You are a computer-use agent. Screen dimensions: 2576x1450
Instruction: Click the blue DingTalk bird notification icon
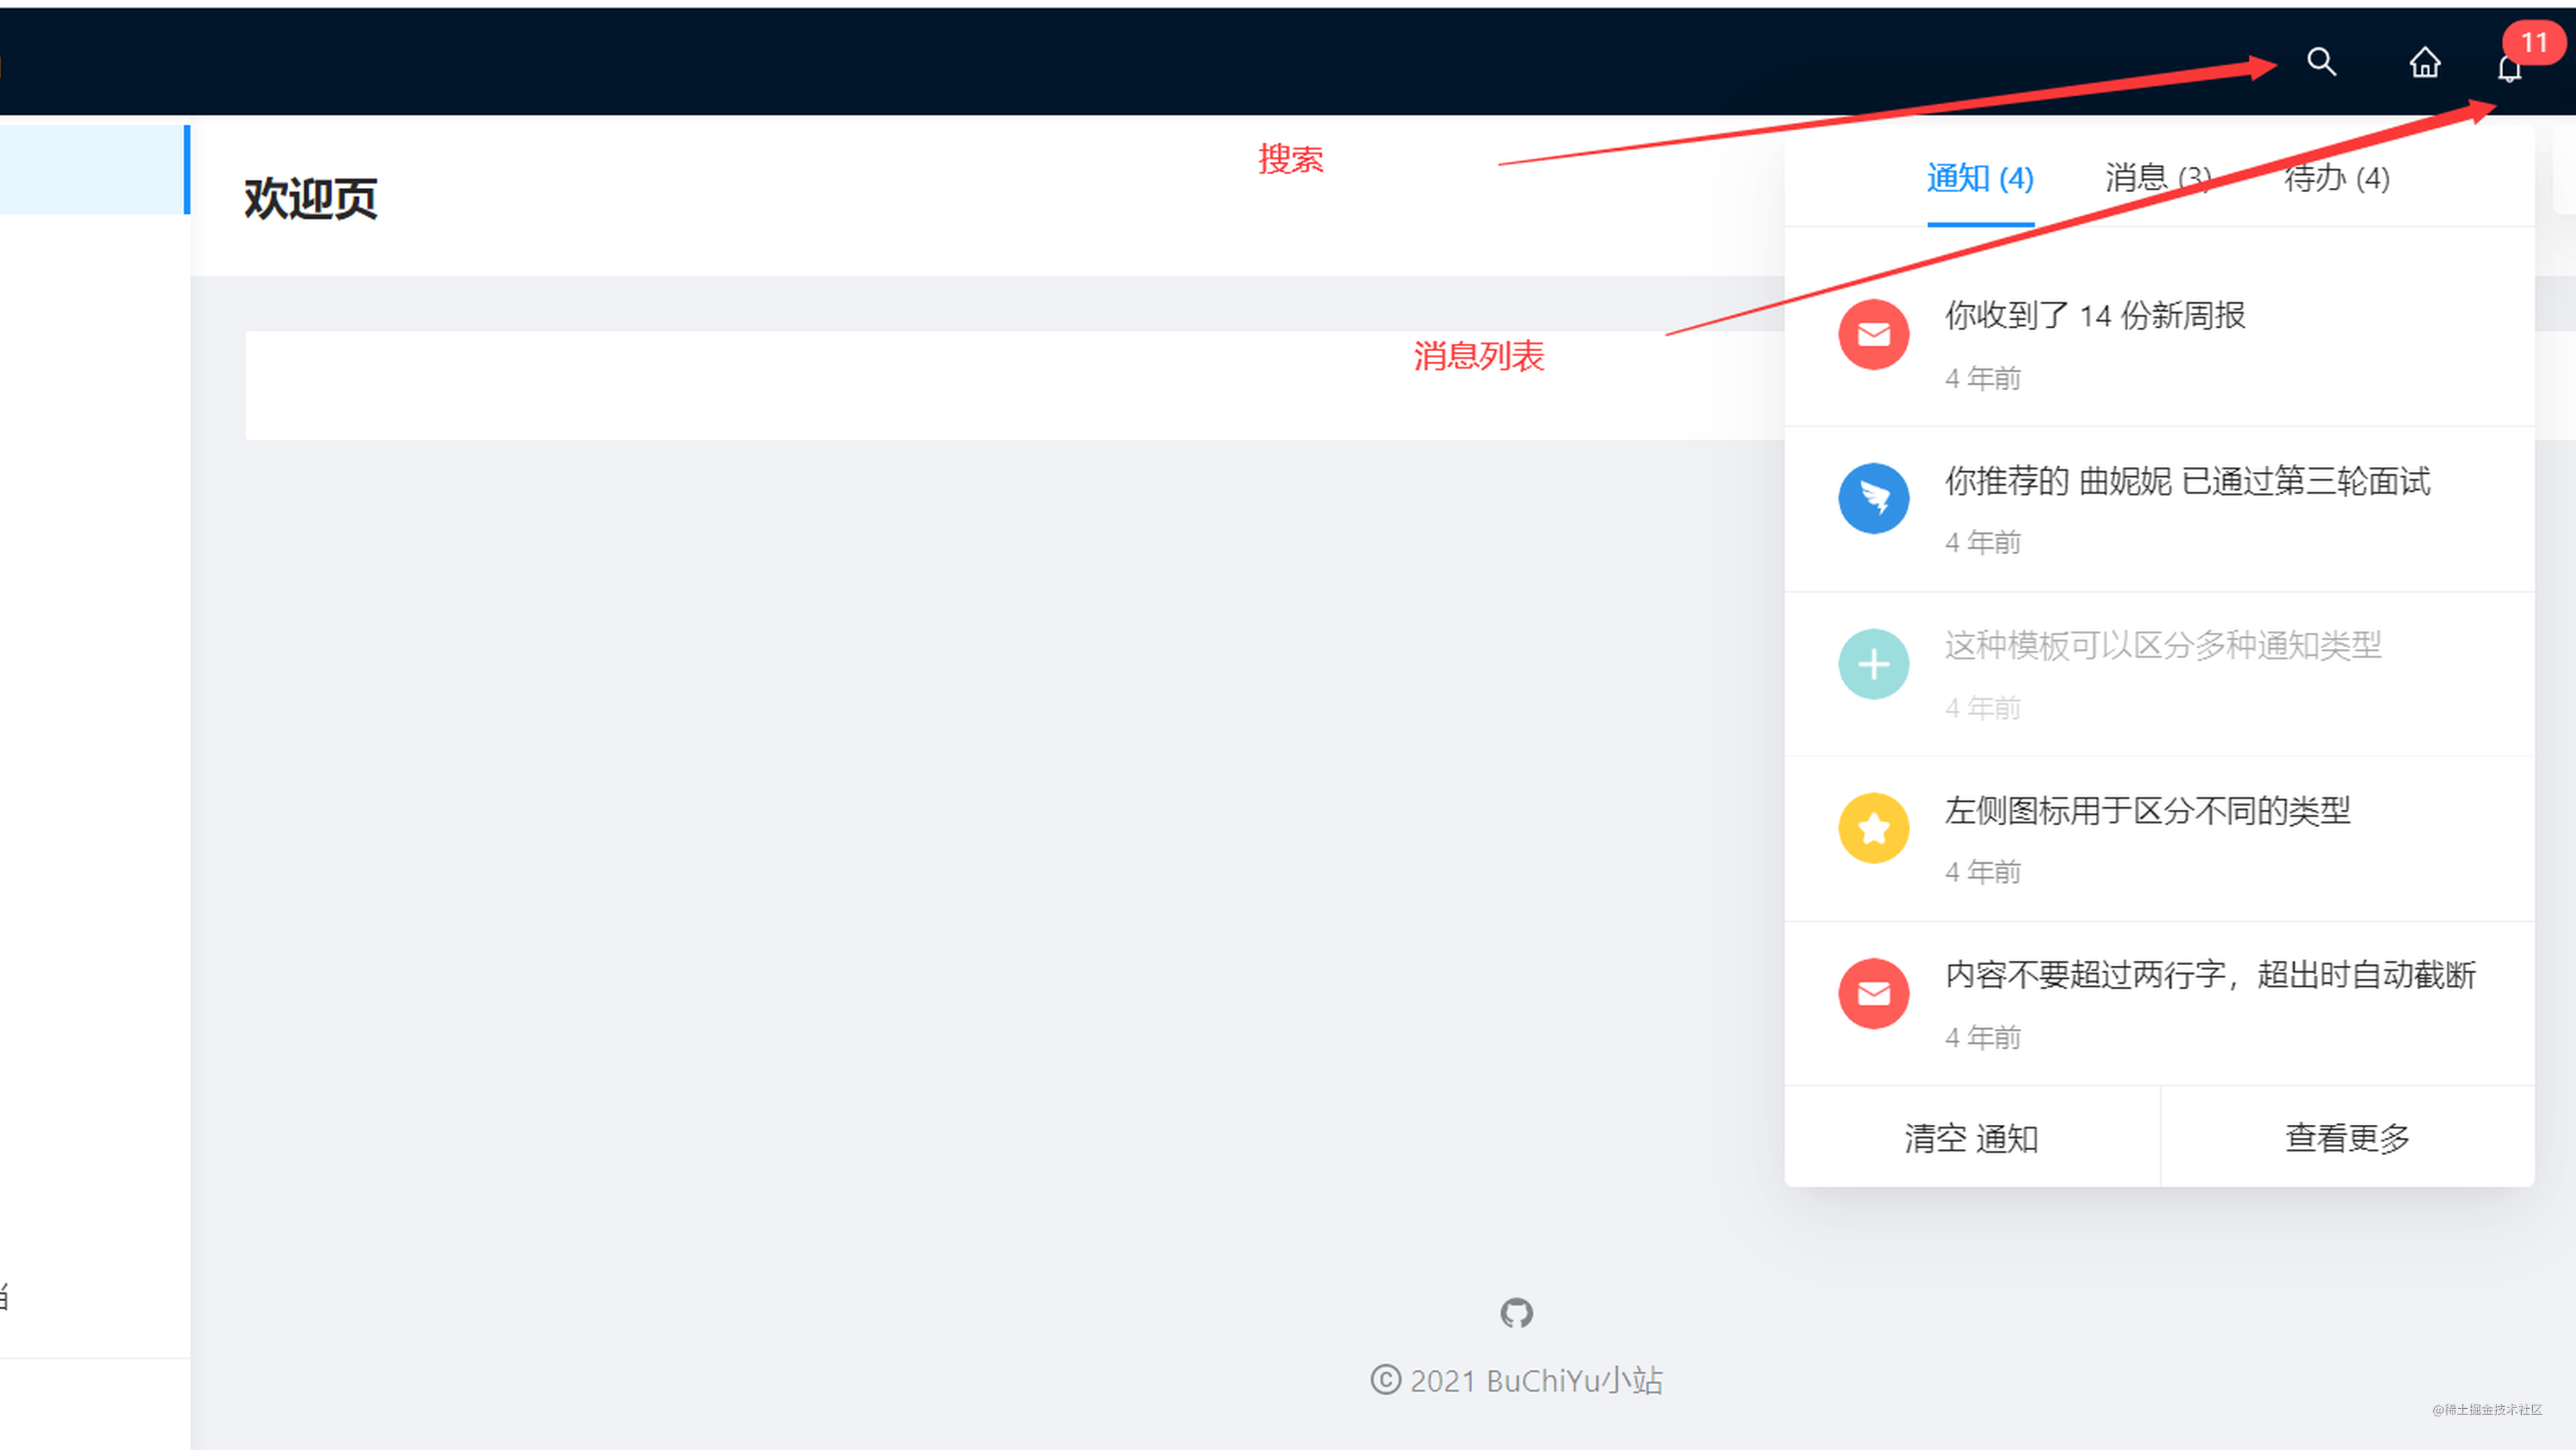click(1873, 498)
